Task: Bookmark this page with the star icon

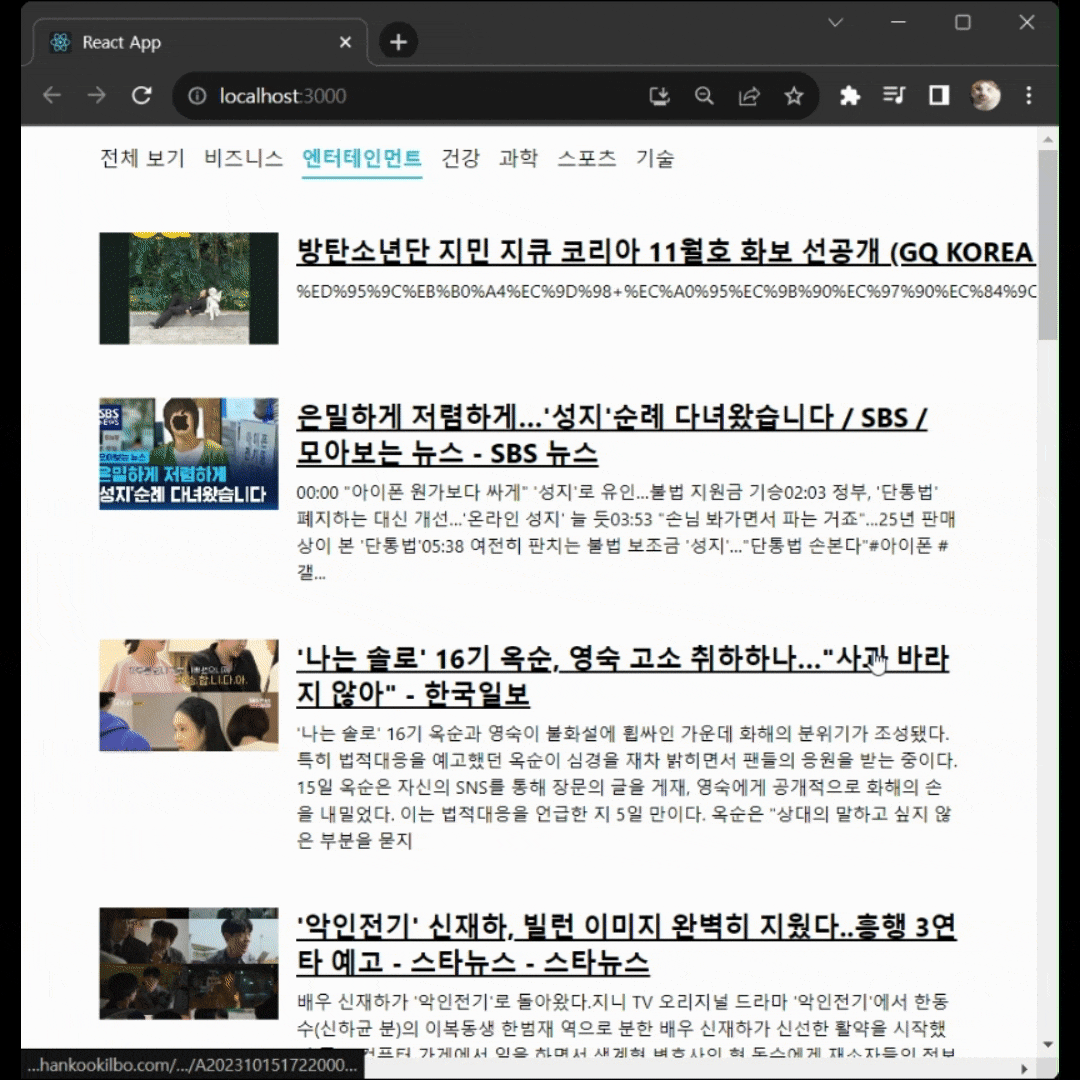Action: 794,96
